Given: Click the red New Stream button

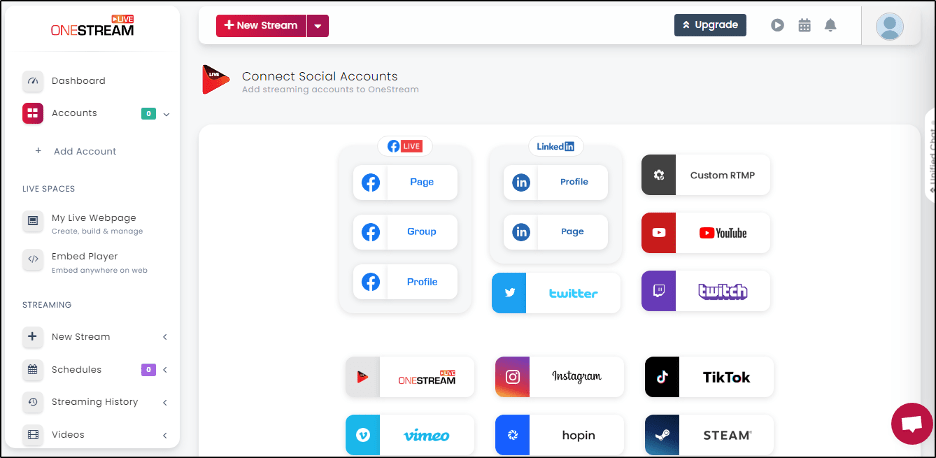Looking at the screenshot, I should (261, 26).
